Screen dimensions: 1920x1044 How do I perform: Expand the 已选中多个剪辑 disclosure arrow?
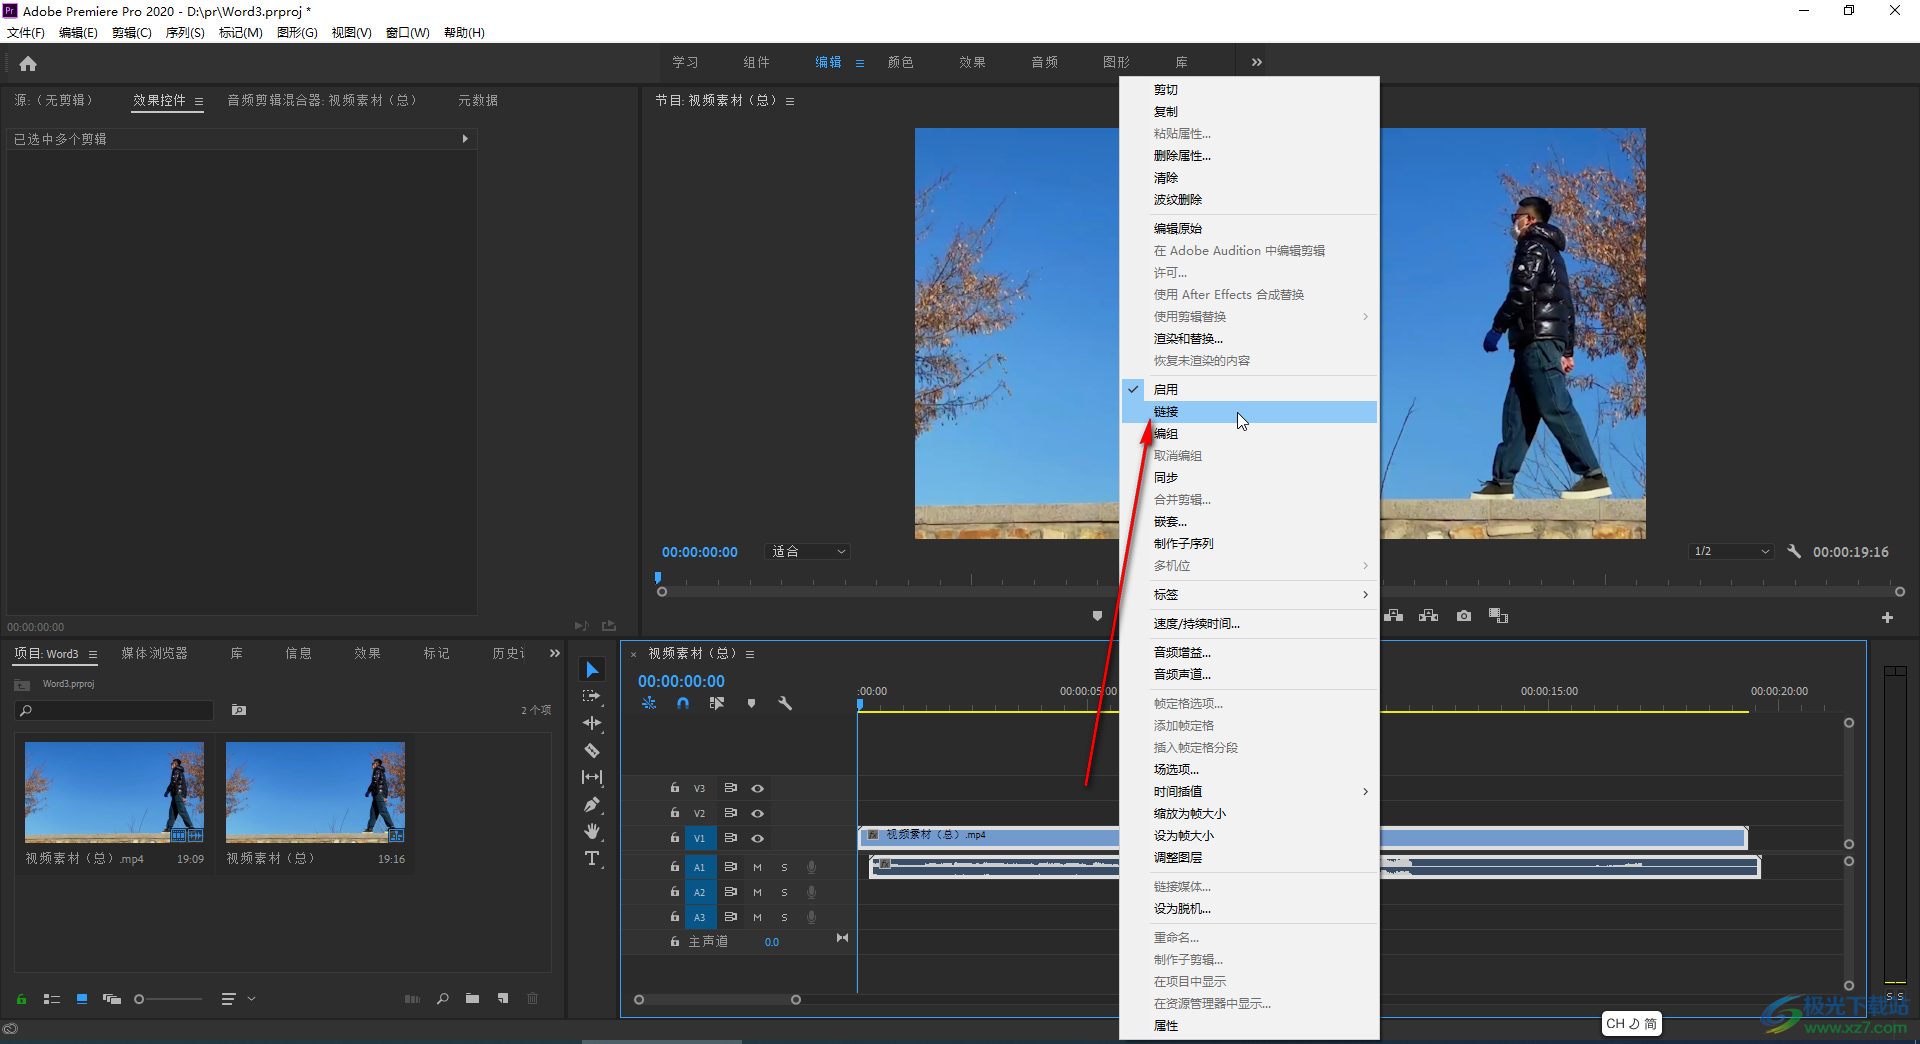(x=465, y=139)
